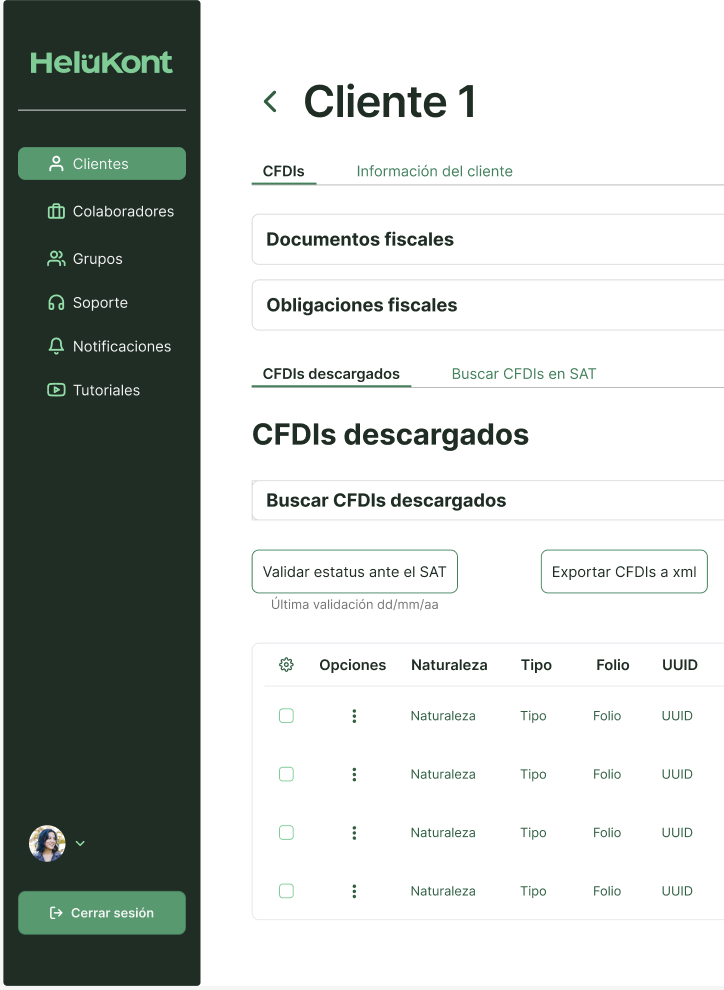Open three-dot options menu in last row
The width and height of the screenshot is (724, 990).
pos(354,891)
